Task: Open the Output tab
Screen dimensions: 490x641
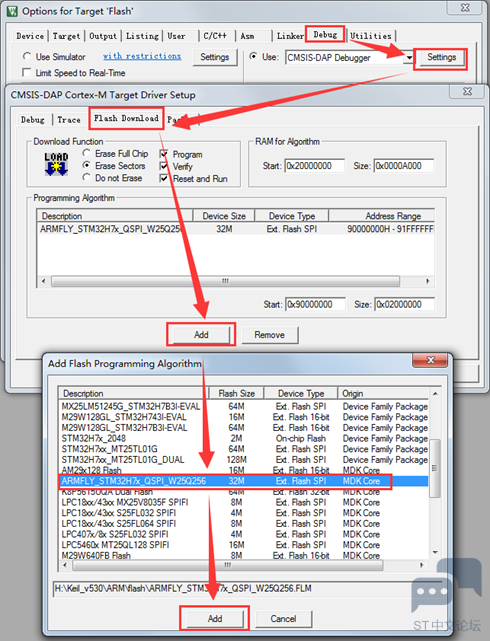Action: click(103, 36)
